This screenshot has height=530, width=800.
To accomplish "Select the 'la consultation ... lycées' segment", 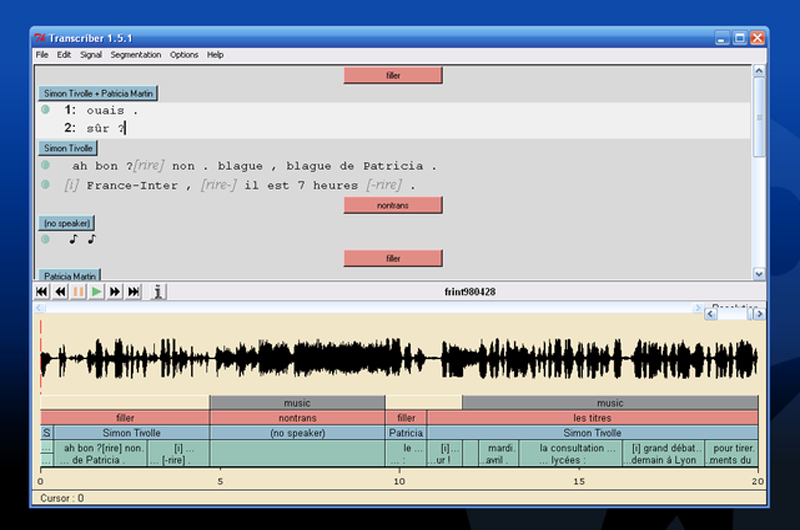I will pos(570,453).
